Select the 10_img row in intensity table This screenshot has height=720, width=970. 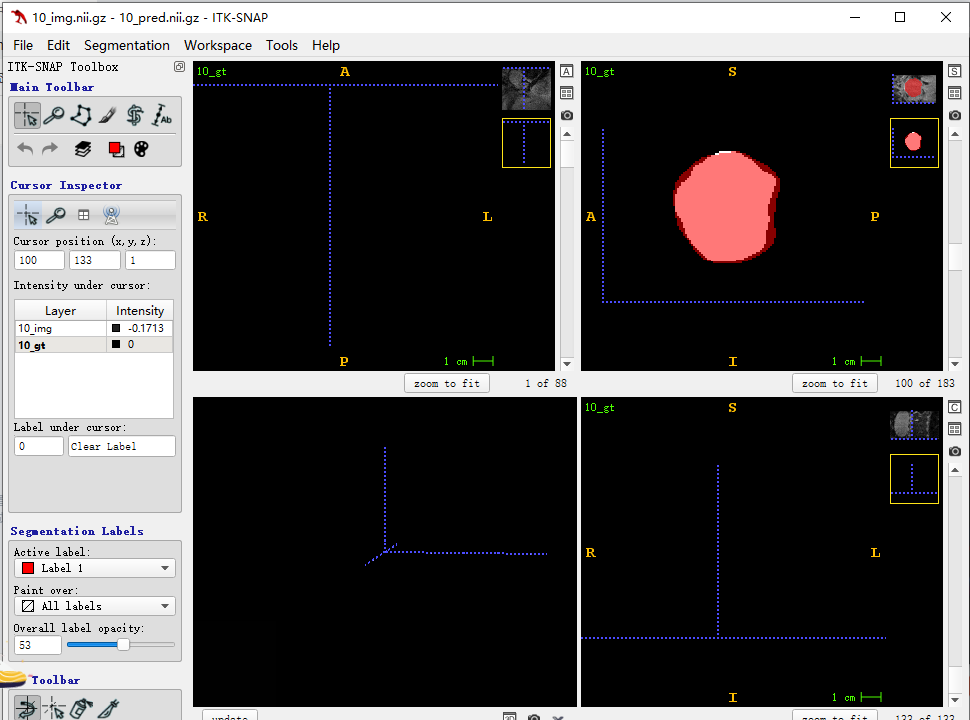point(93,328)
